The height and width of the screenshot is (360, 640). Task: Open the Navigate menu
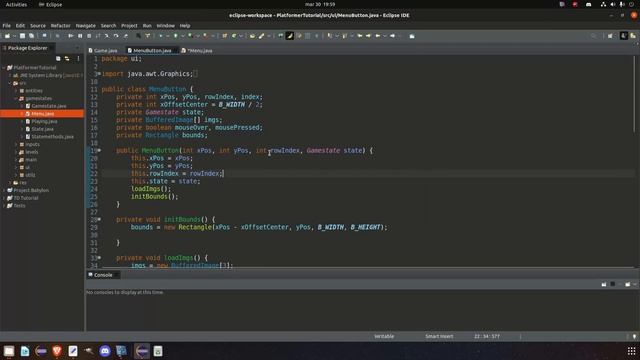[x=85, y=25]
